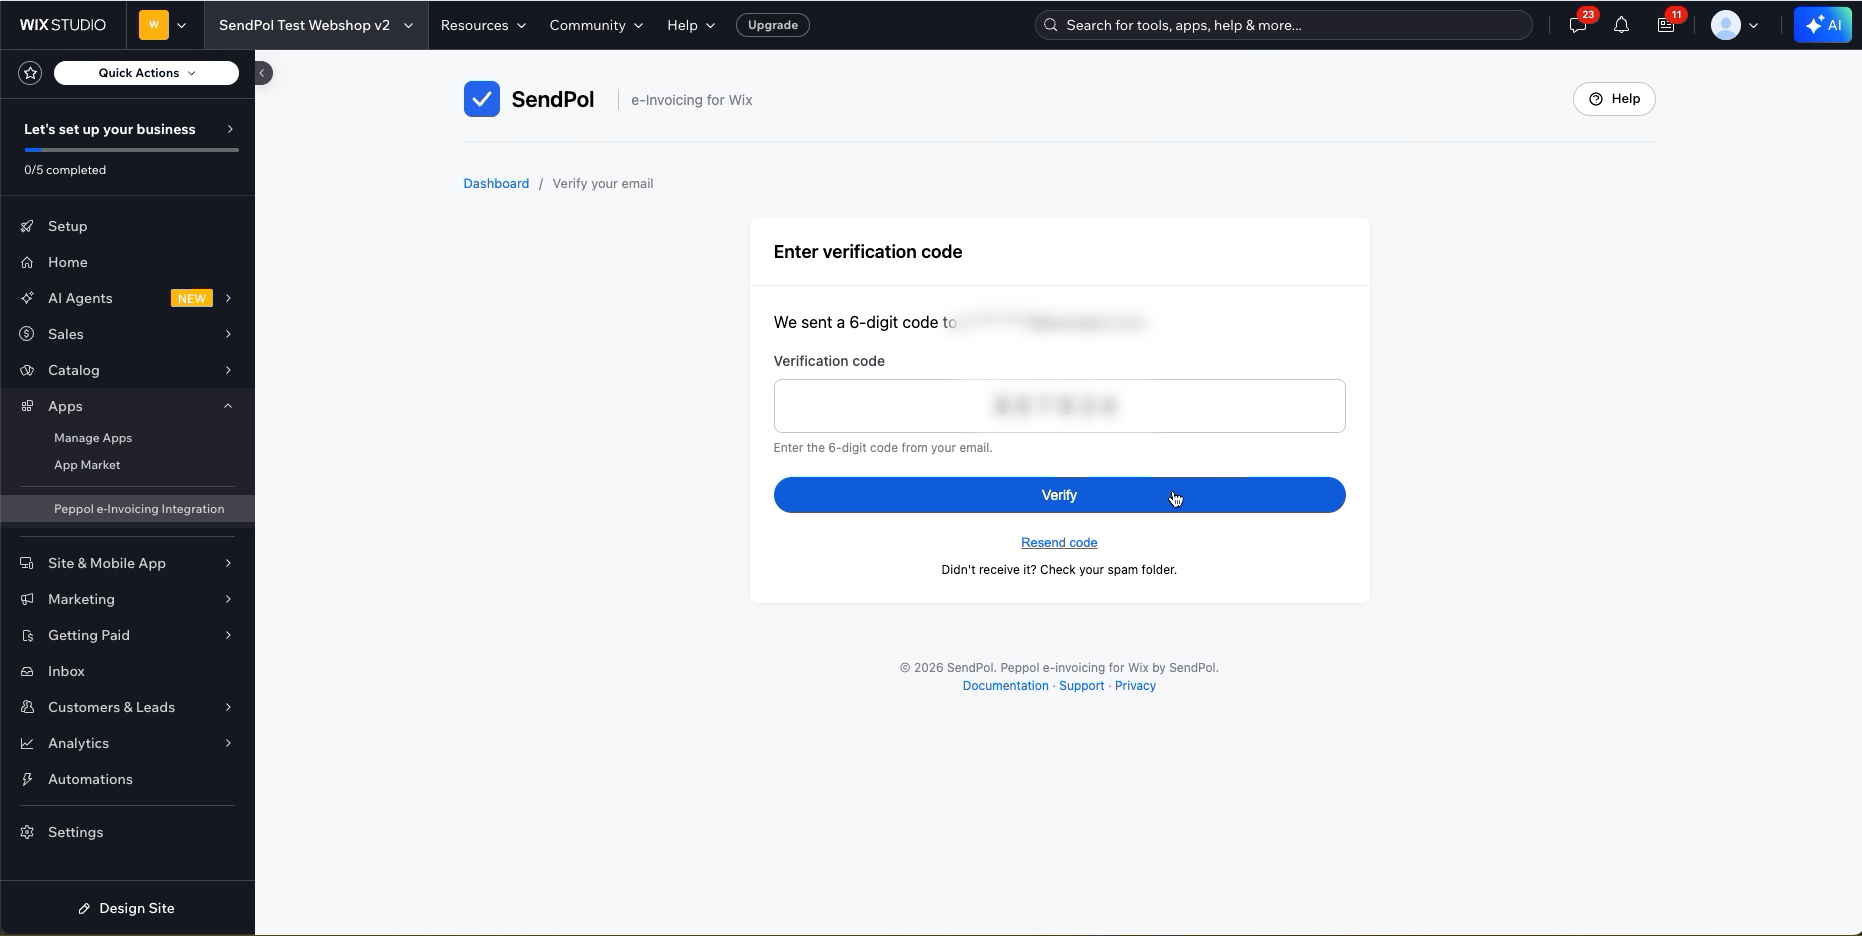This screenshot has height=936, width=1862.
Task: Click the SendPol checkmark logo
Action: click(482, 99)
